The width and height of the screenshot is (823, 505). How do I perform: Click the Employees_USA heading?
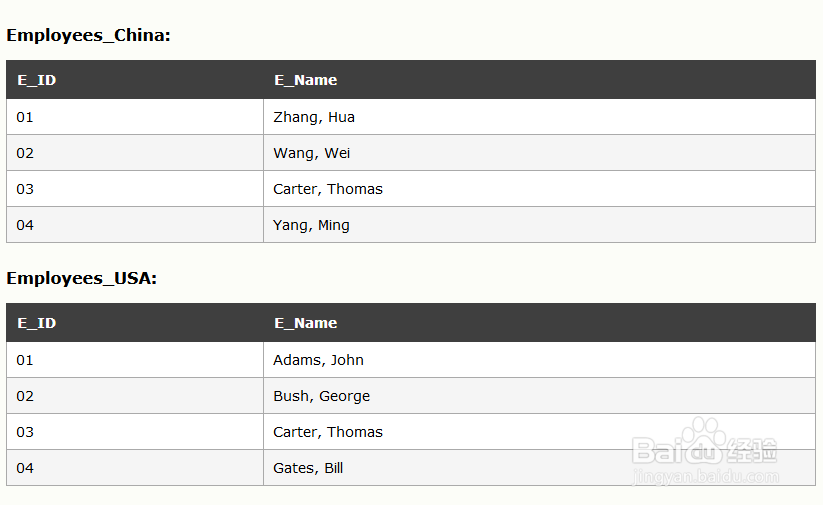(x=81, y=278)
